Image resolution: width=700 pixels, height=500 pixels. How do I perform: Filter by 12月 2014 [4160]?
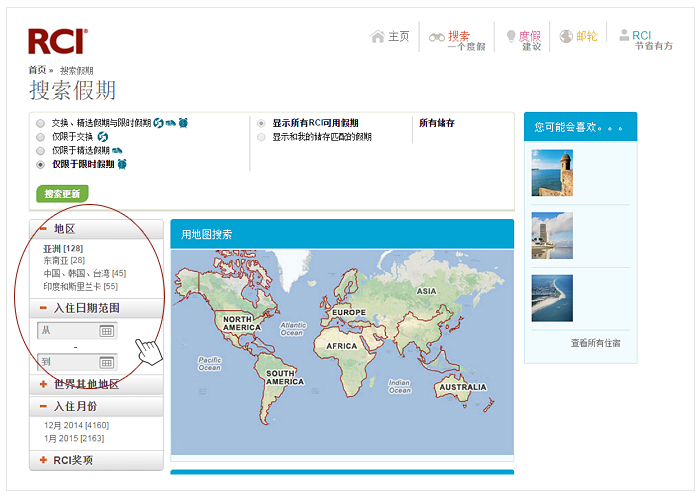click(x=76, y=425)
